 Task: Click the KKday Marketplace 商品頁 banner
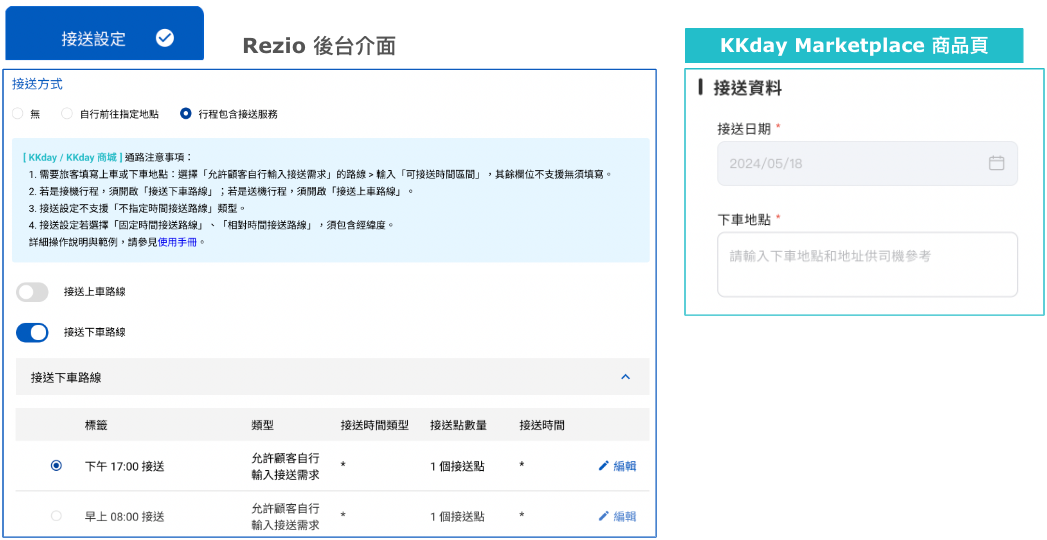coord(854,45)
